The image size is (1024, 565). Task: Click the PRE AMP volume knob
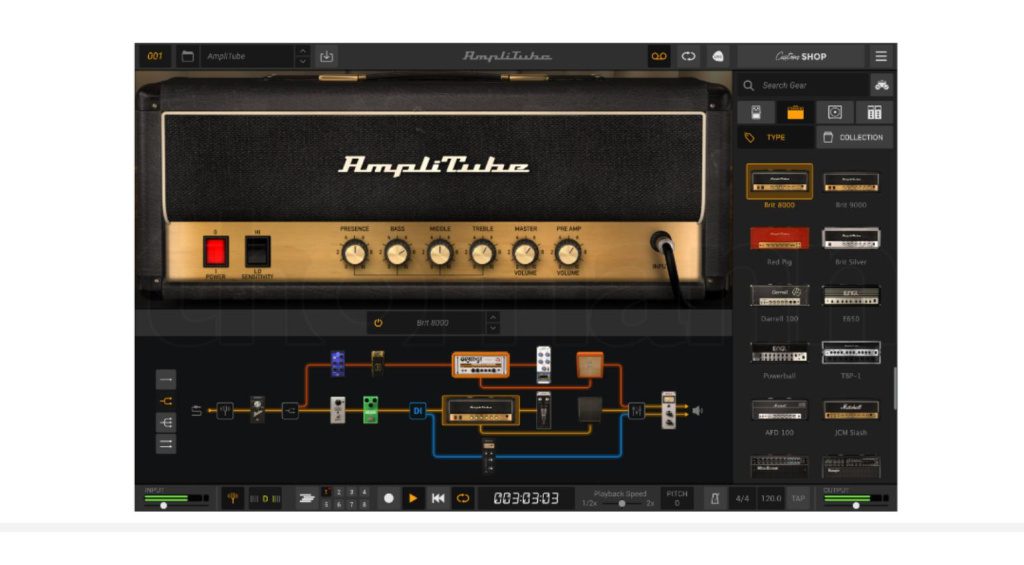568,253
